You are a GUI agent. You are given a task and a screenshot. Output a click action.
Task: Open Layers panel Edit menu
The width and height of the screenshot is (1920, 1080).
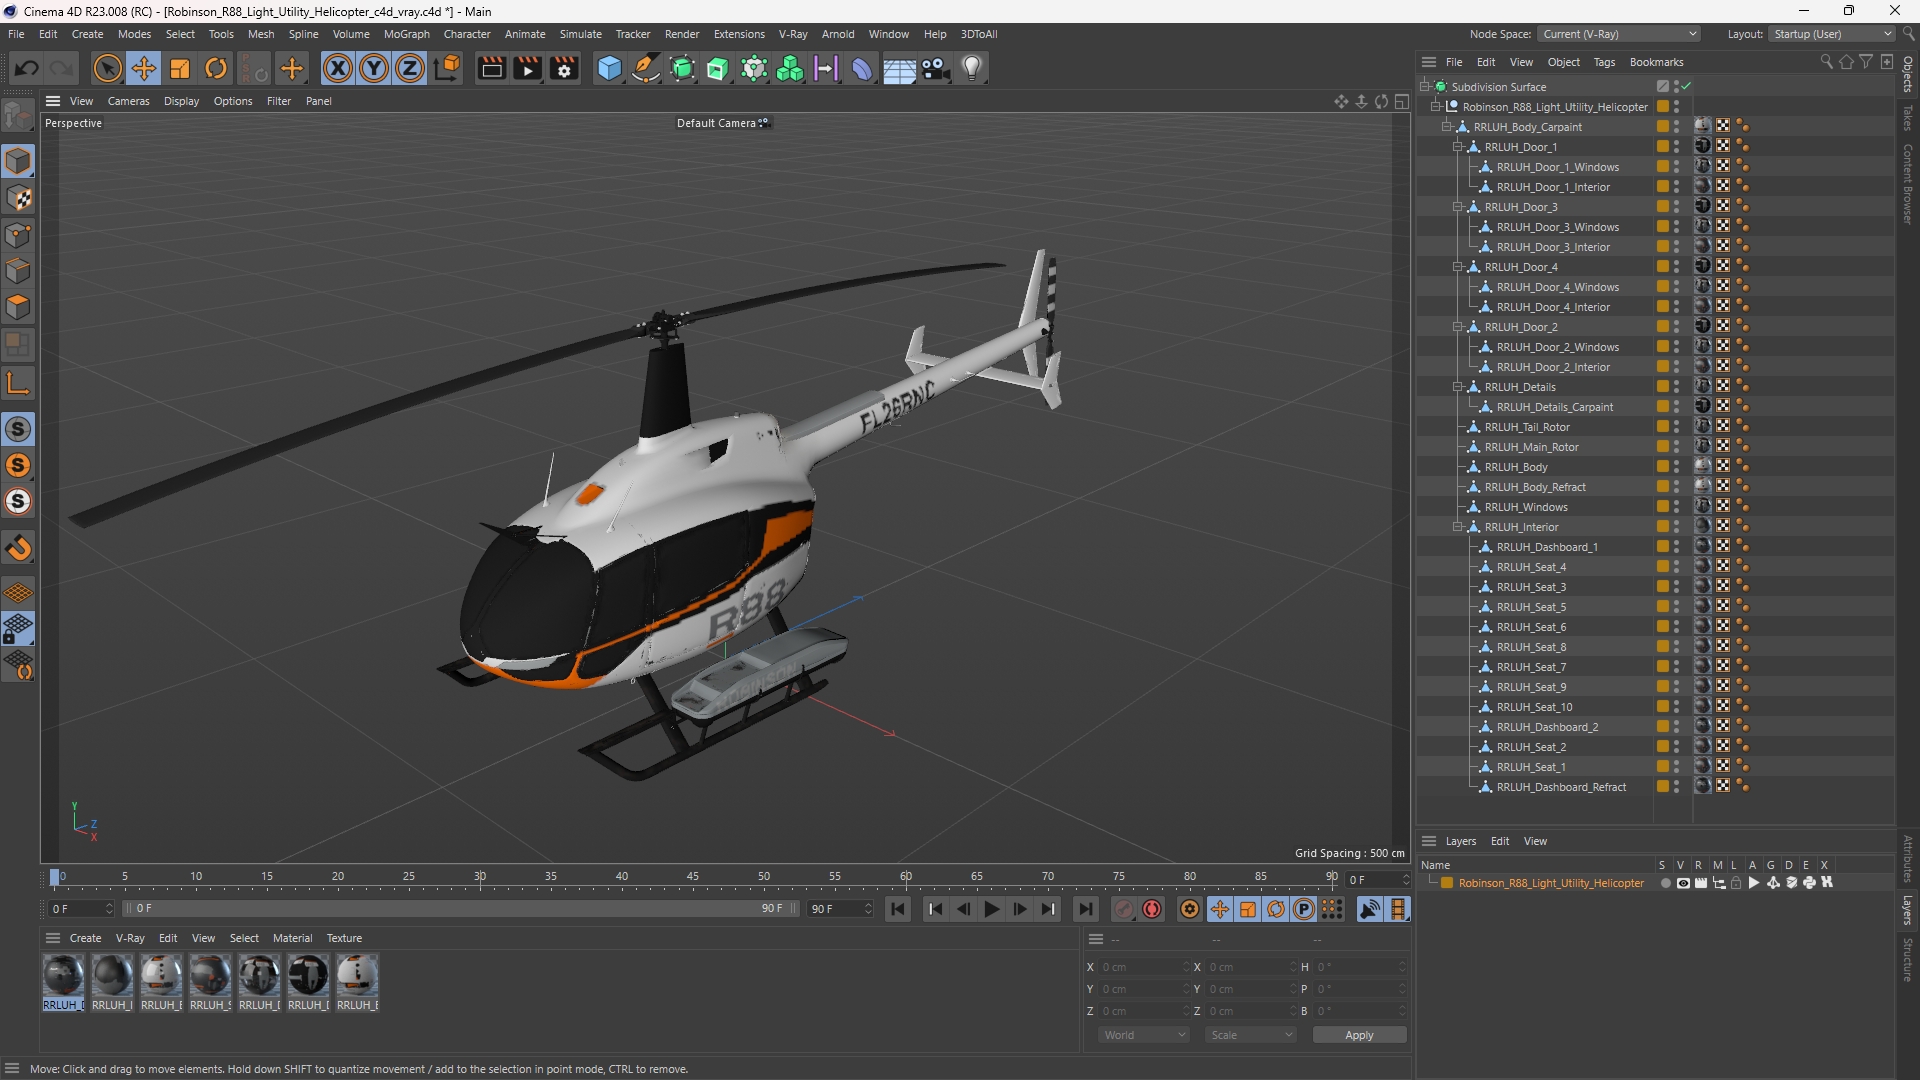pos(1500,841)
